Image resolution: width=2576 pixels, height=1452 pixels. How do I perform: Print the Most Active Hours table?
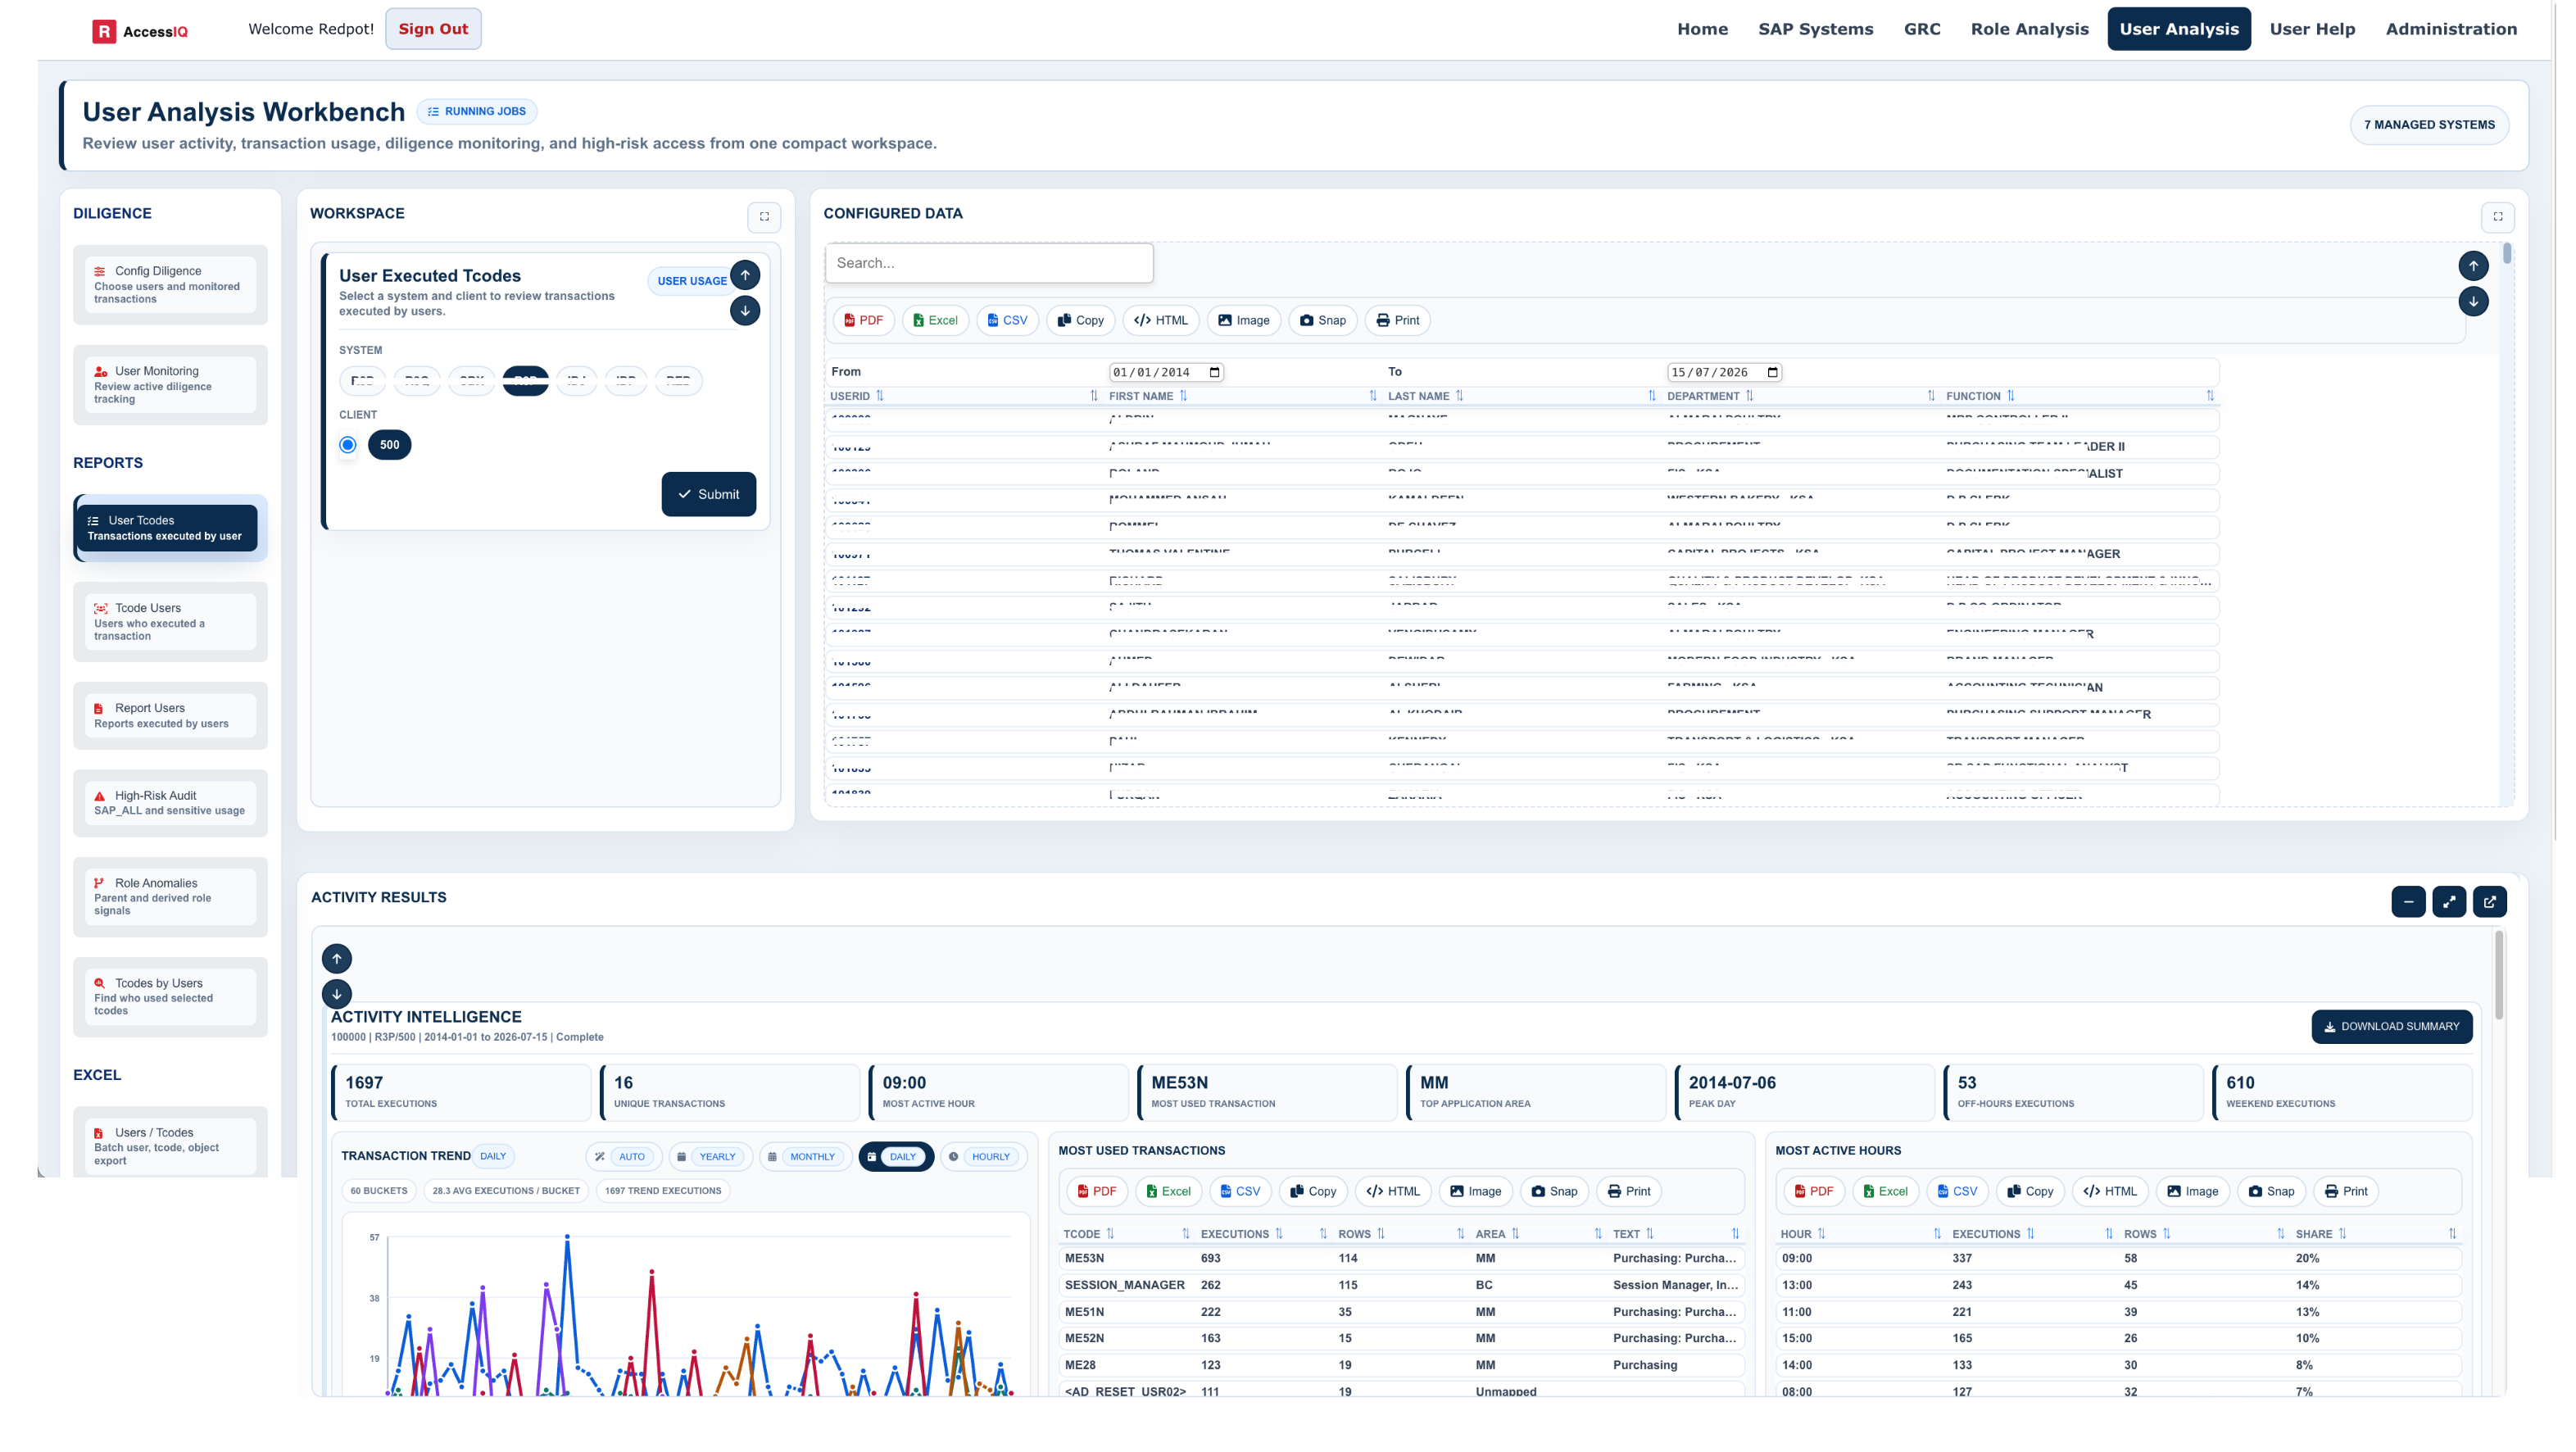pyautogui.click(x=2345, y=1191)
